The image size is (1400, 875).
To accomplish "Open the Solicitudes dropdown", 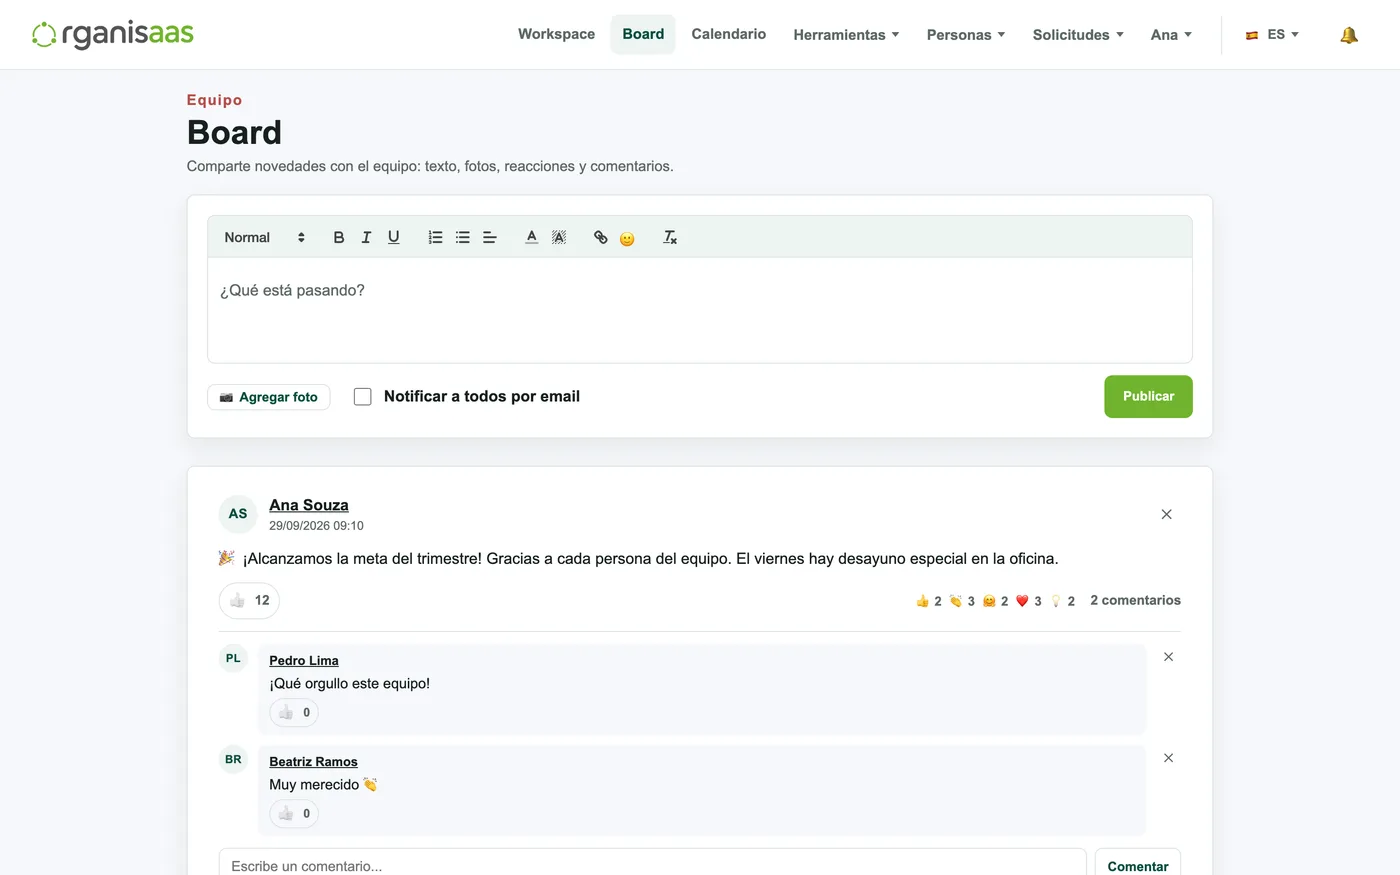I will click(1078, 35).
